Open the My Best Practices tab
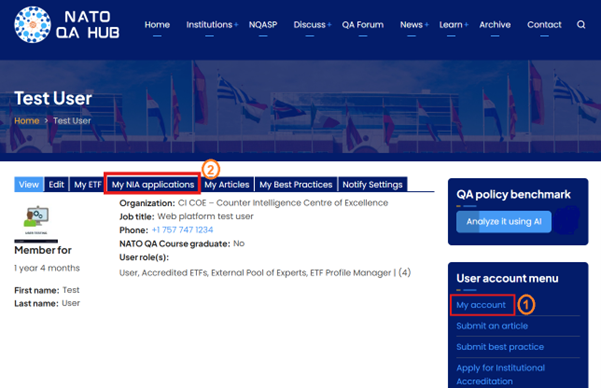This screenshot has width=601, height=388. pos(296,184)
